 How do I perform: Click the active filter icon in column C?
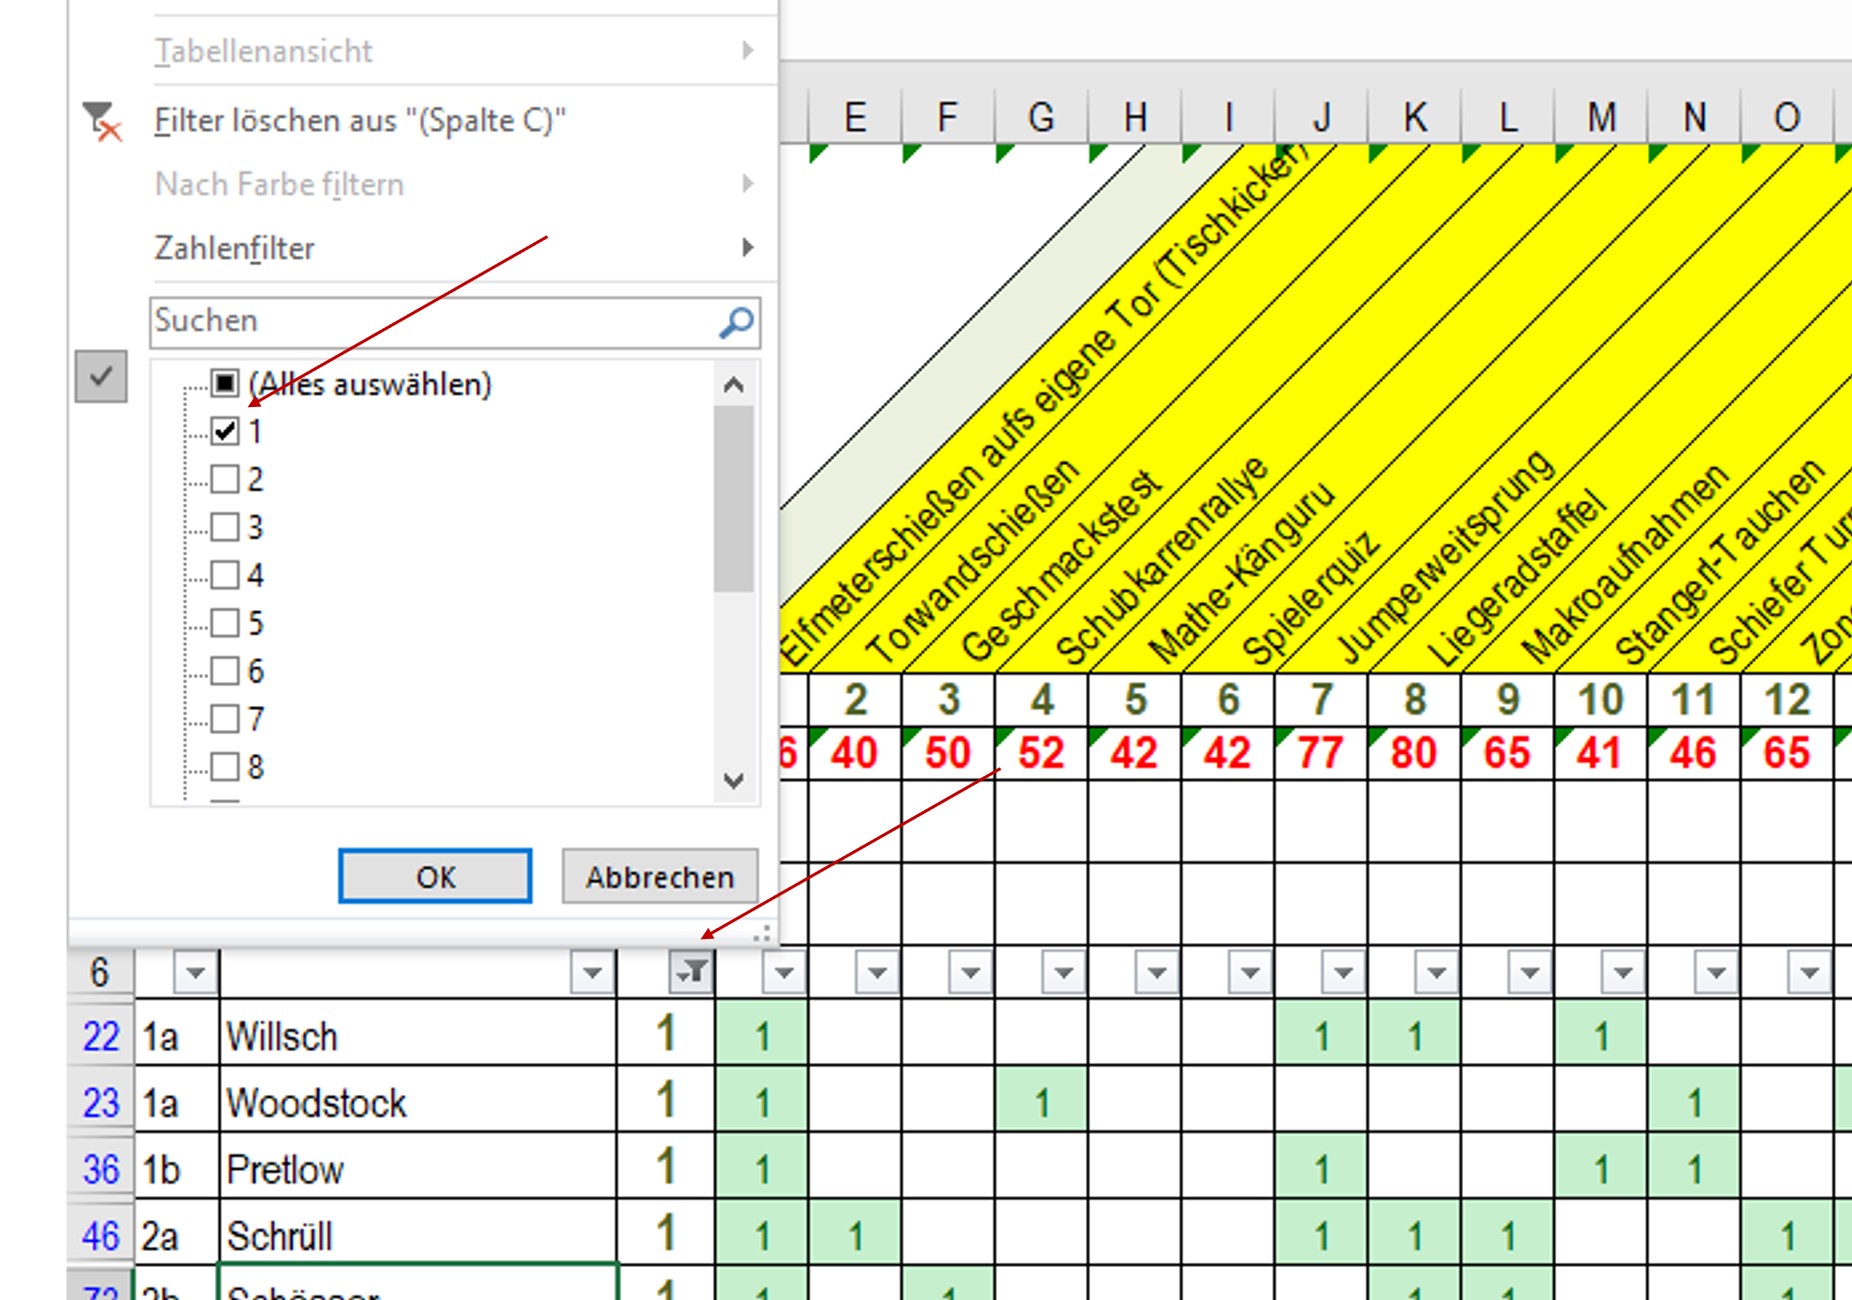coord(691,972)
